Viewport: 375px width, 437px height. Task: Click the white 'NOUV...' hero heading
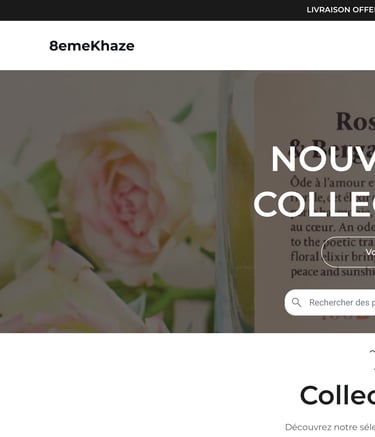click(323, 159)
